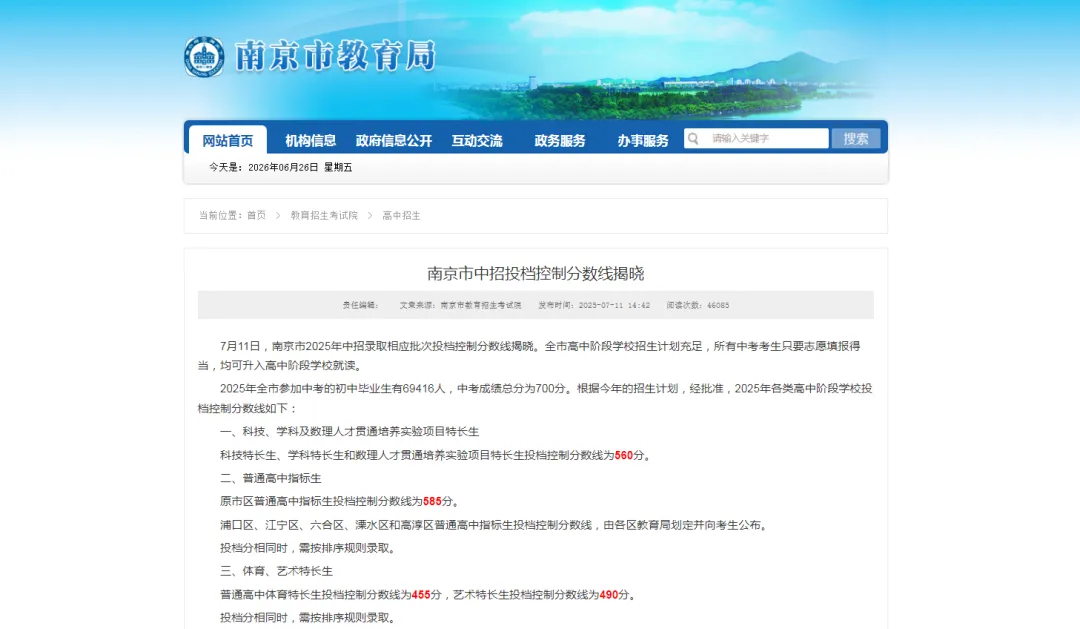Click heading 二、普通高中指标生
Screen dimensions: 1080x629
tap(271, 478)
